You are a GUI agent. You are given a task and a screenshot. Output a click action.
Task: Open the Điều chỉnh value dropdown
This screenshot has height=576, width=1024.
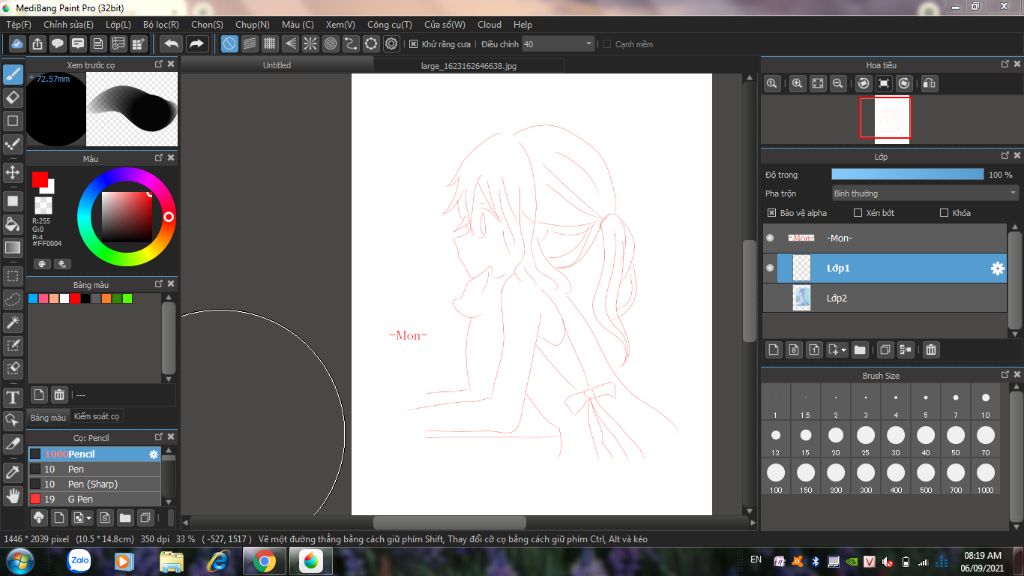pos(588,44)
